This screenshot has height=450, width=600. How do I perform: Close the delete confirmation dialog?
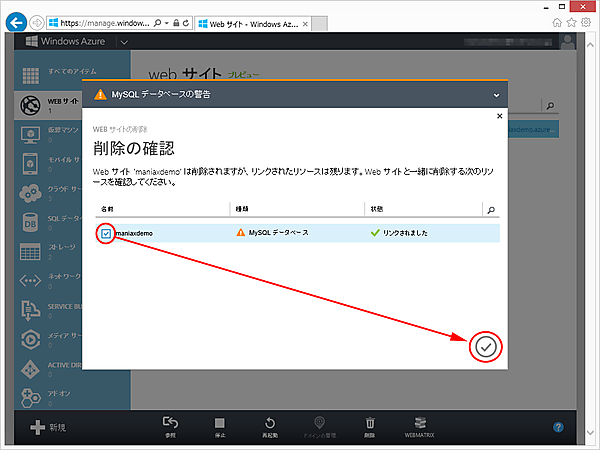pyautogui.click(x=499, y=116)
